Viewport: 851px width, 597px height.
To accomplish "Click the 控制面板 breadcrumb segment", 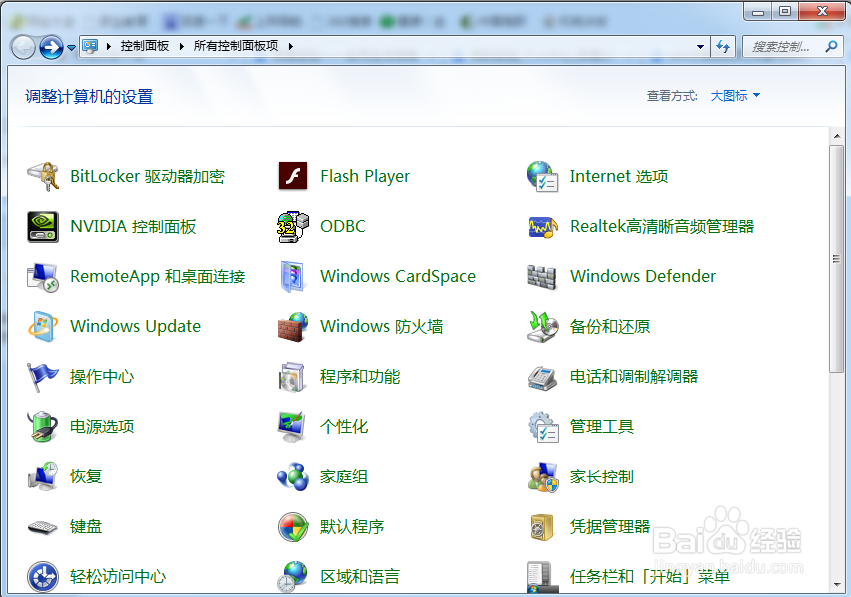I will 145,46.
